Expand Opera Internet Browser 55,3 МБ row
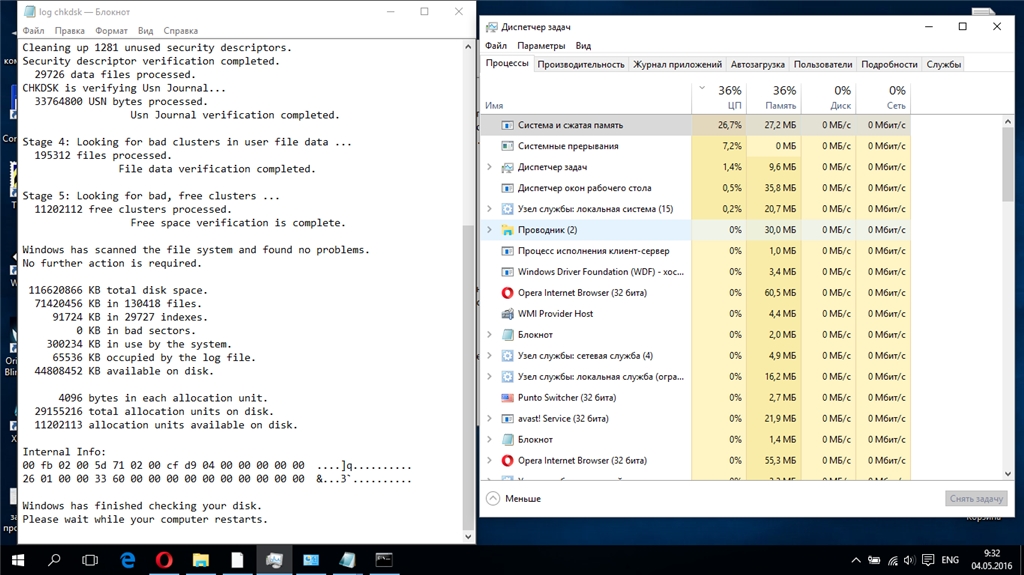Image resolution: width=1024 pixels, height=575 pixels. [489, 460]
